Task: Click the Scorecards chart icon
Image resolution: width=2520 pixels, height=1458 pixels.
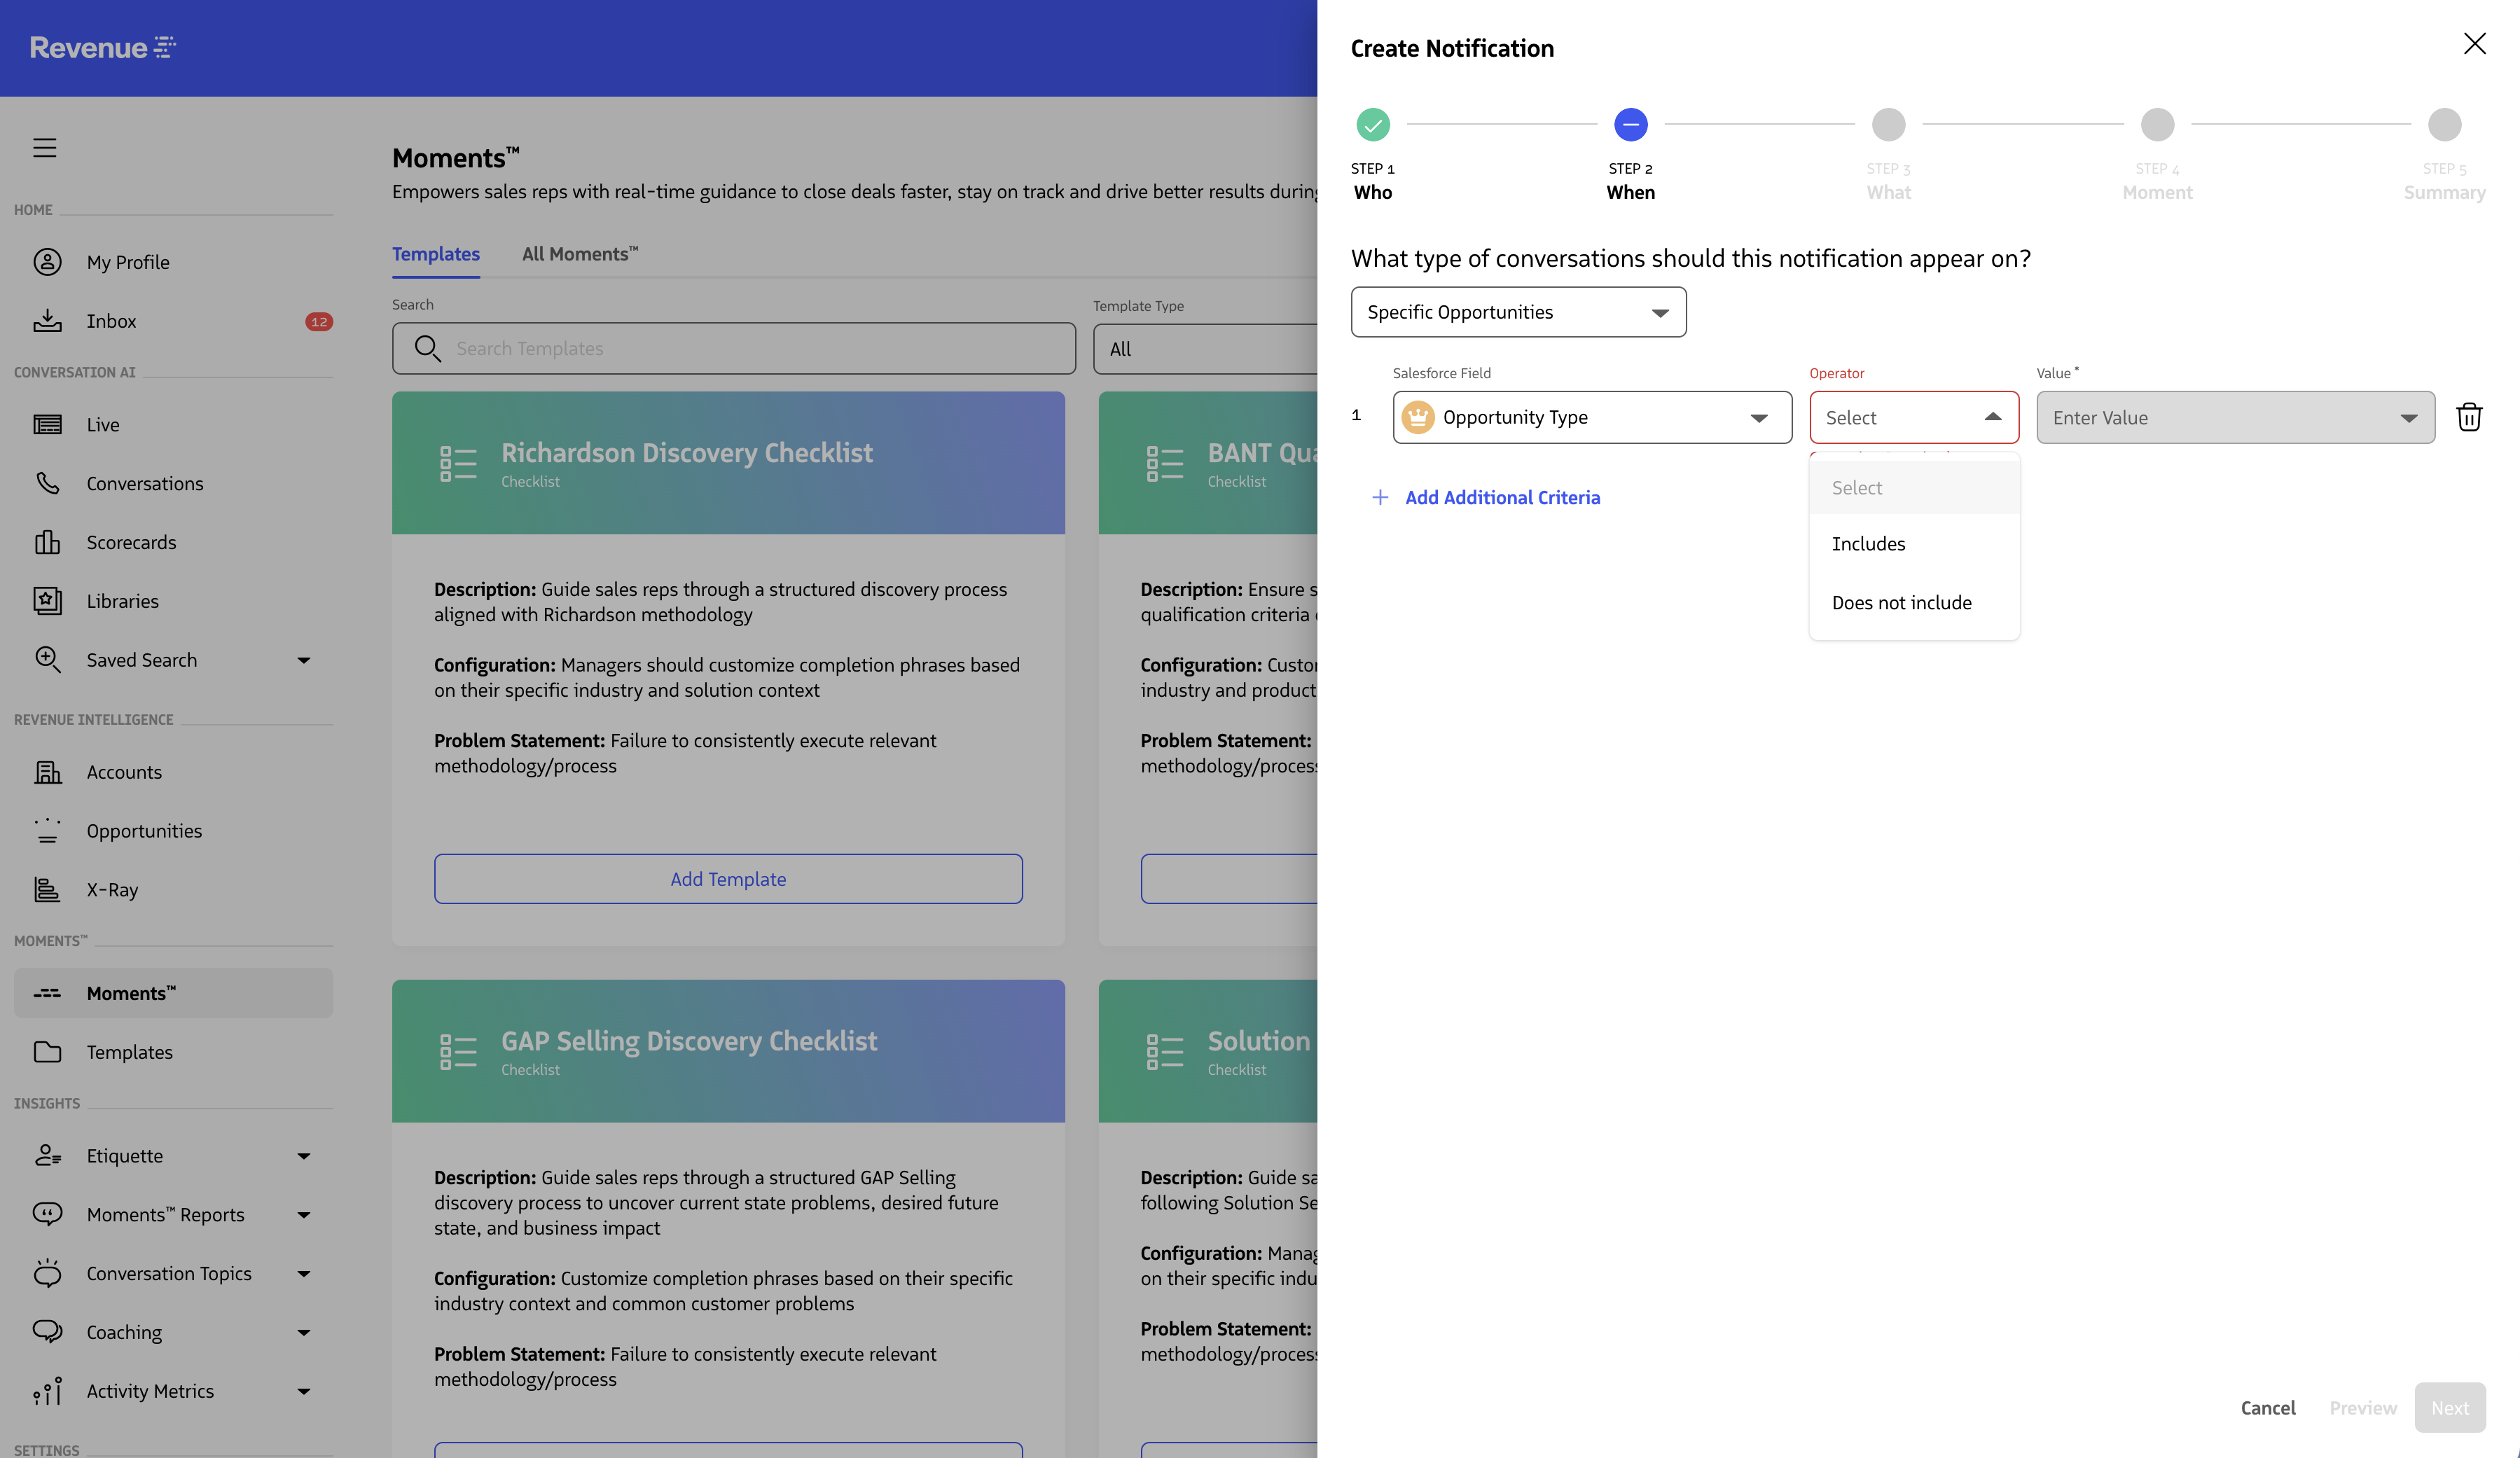Action: point(47,542)
